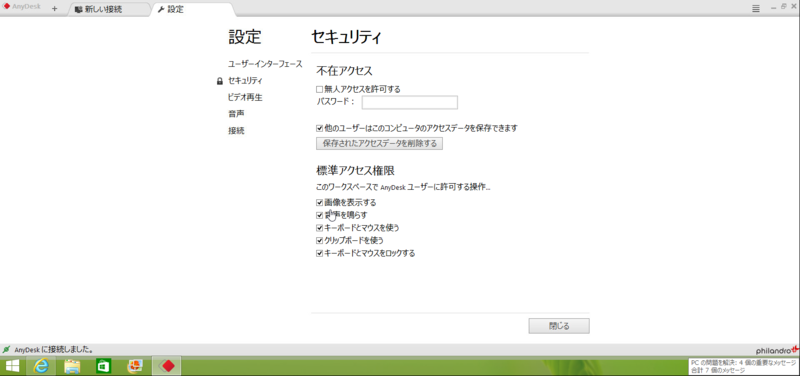Uncheck the クリップボードを使う permission
The width and height of the screenshot is (800, 376).
click(319, 240)
